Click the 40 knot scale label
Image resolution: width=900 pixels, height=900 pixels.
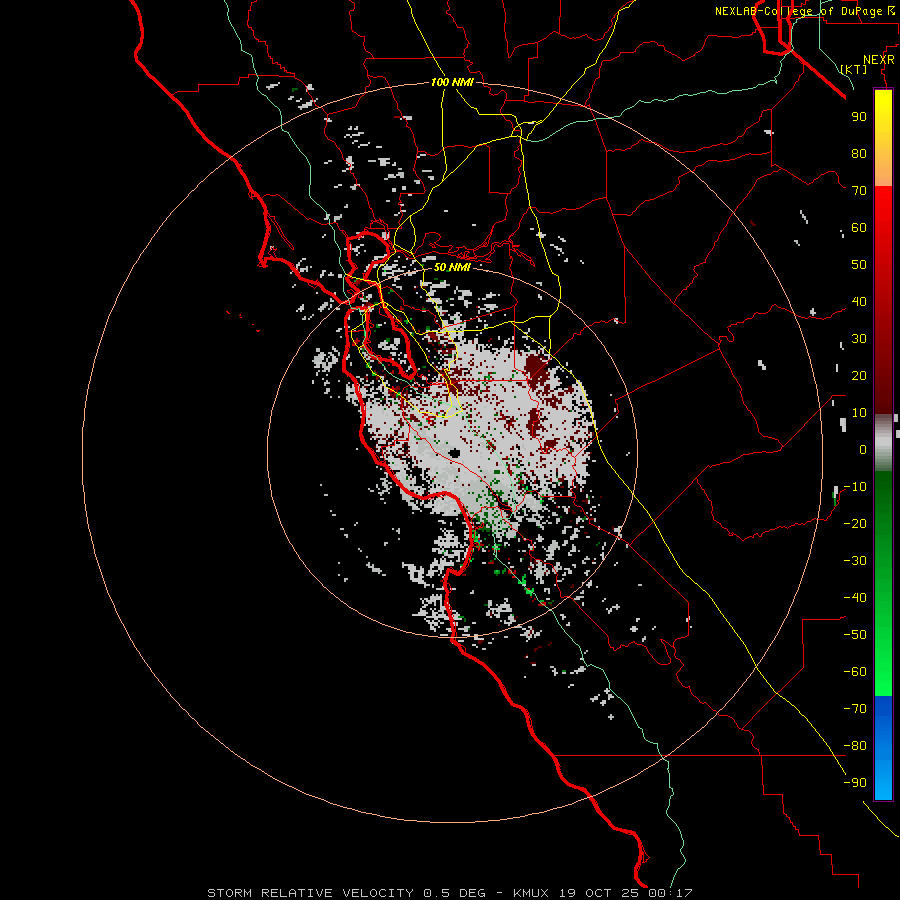tap(859, 301)
